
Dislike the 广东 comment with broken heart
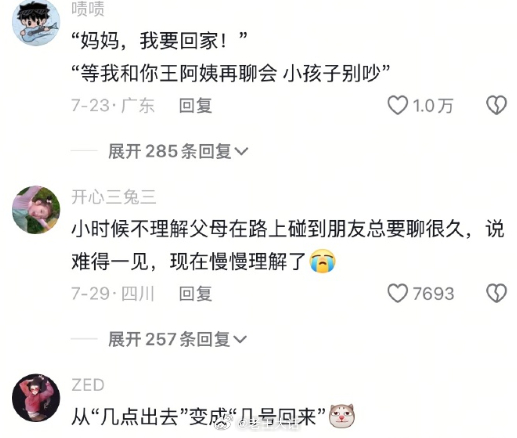click(496, 105)
